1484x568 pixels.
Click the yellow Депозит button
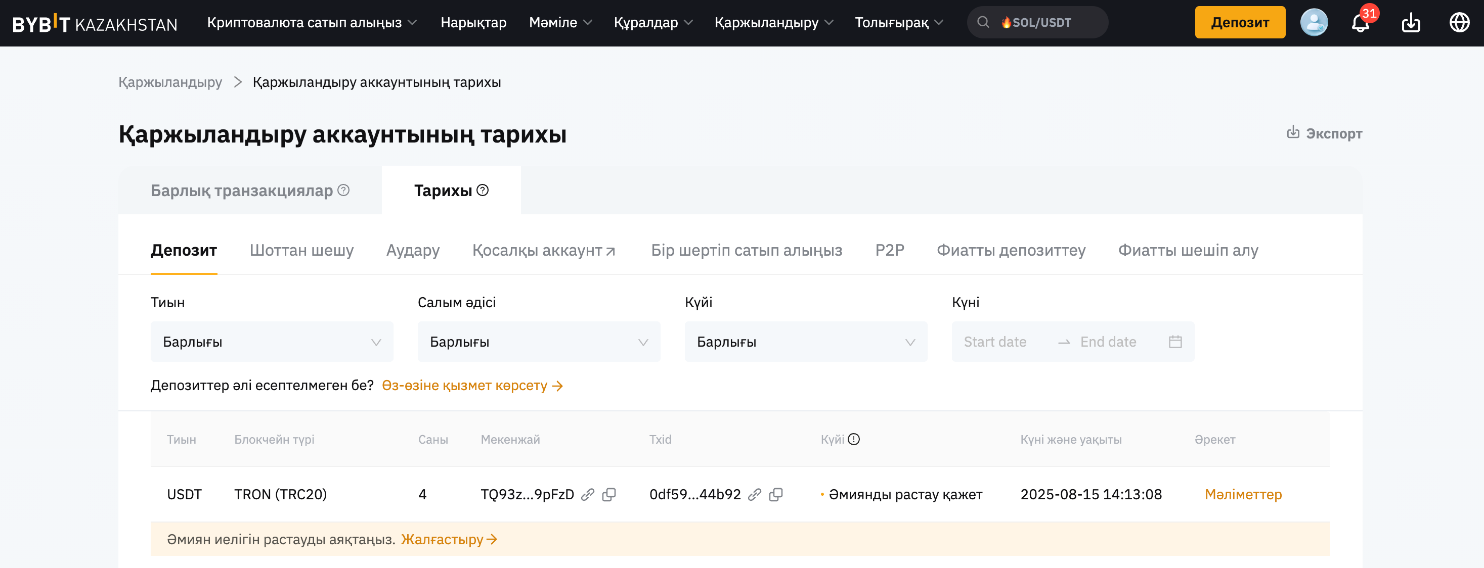click(1240, 22)
